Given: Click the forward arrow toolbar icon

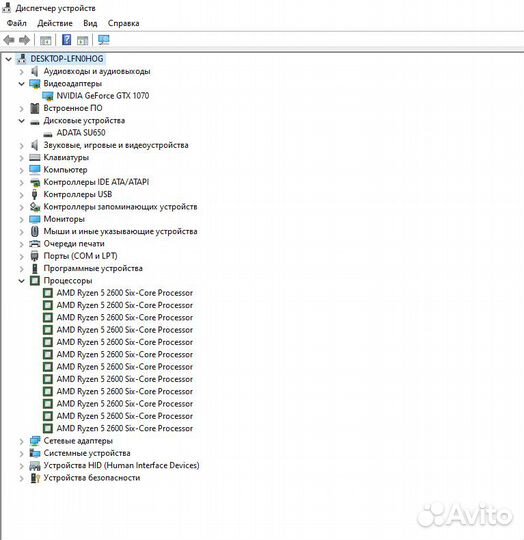Looking at the screenshot, I should [x=24, y=40].
